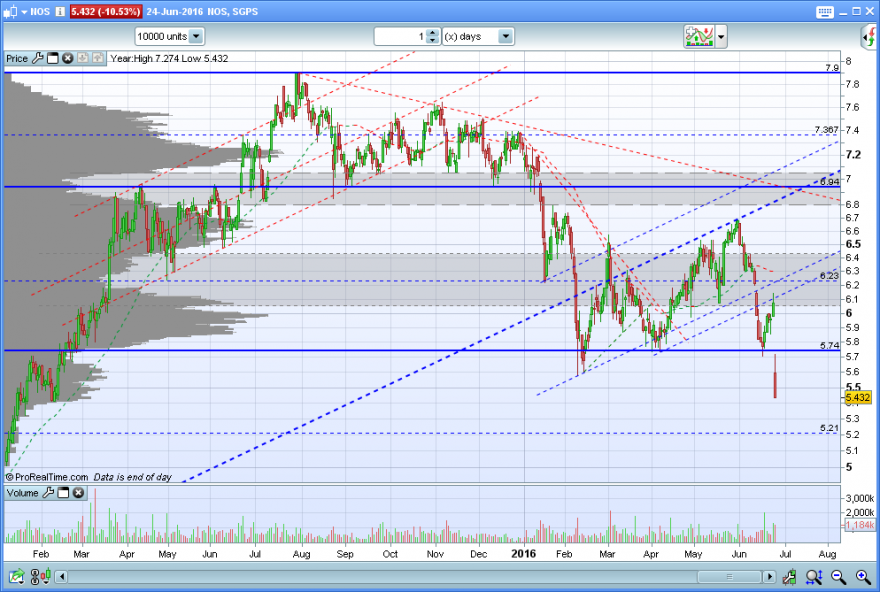Screen dimensions: 880x592
Task: Click the 5.432 (-10.53%) price badge
Action: tap(106, 11)
